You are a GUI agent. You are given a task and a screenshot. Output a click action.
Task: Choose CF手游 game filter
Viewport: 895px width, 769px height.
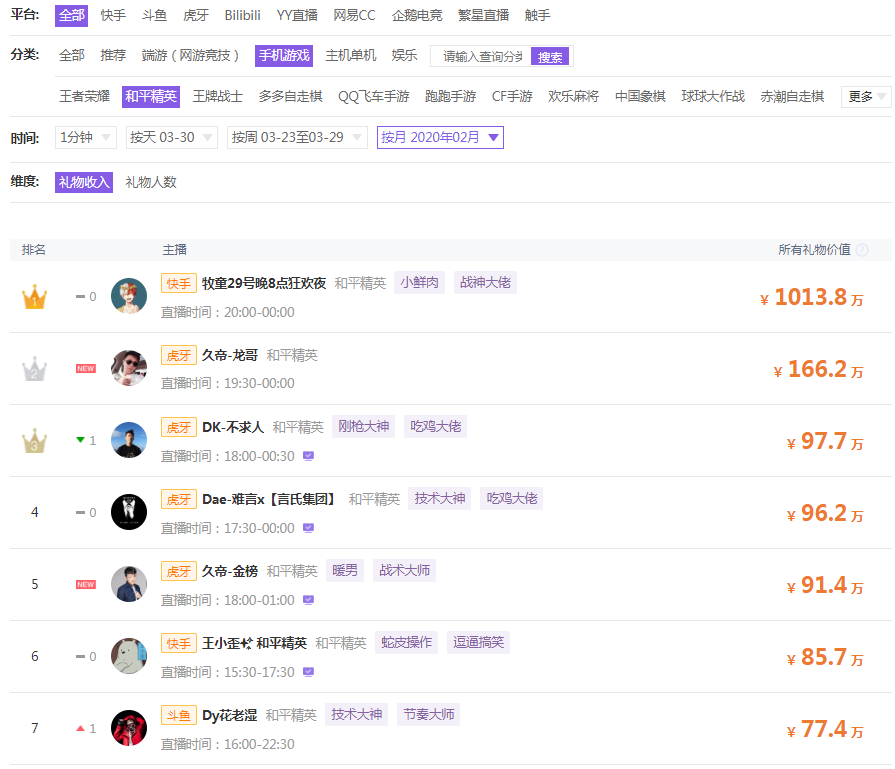[x=512, y=96]
